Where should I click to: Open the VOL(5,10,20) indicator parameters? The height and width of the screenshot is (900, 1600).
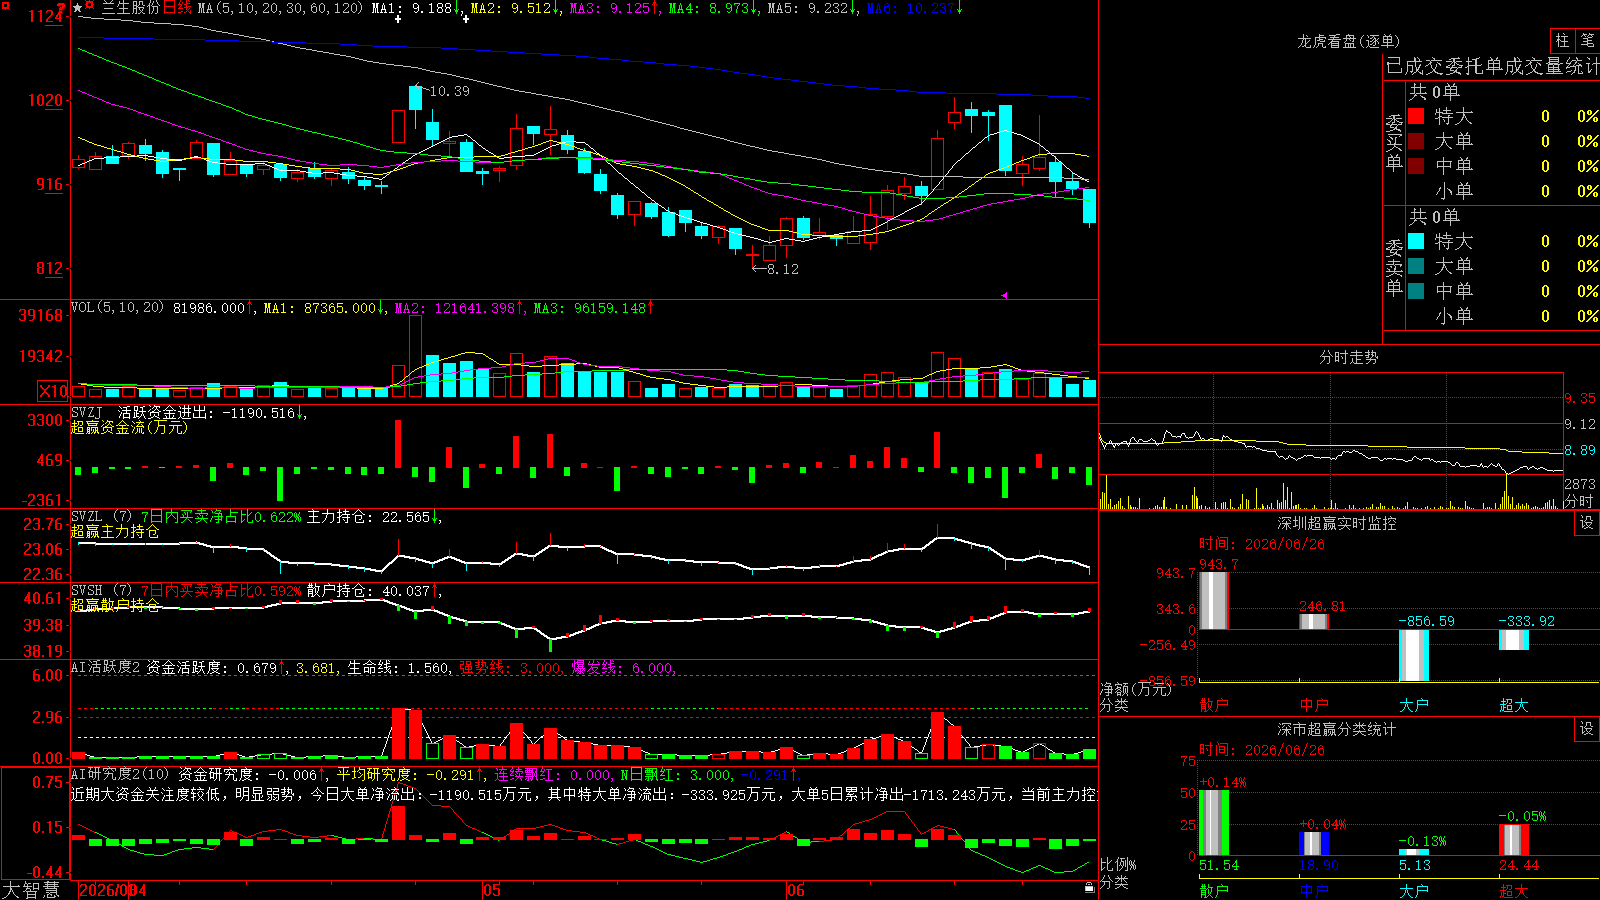point(117,308)
